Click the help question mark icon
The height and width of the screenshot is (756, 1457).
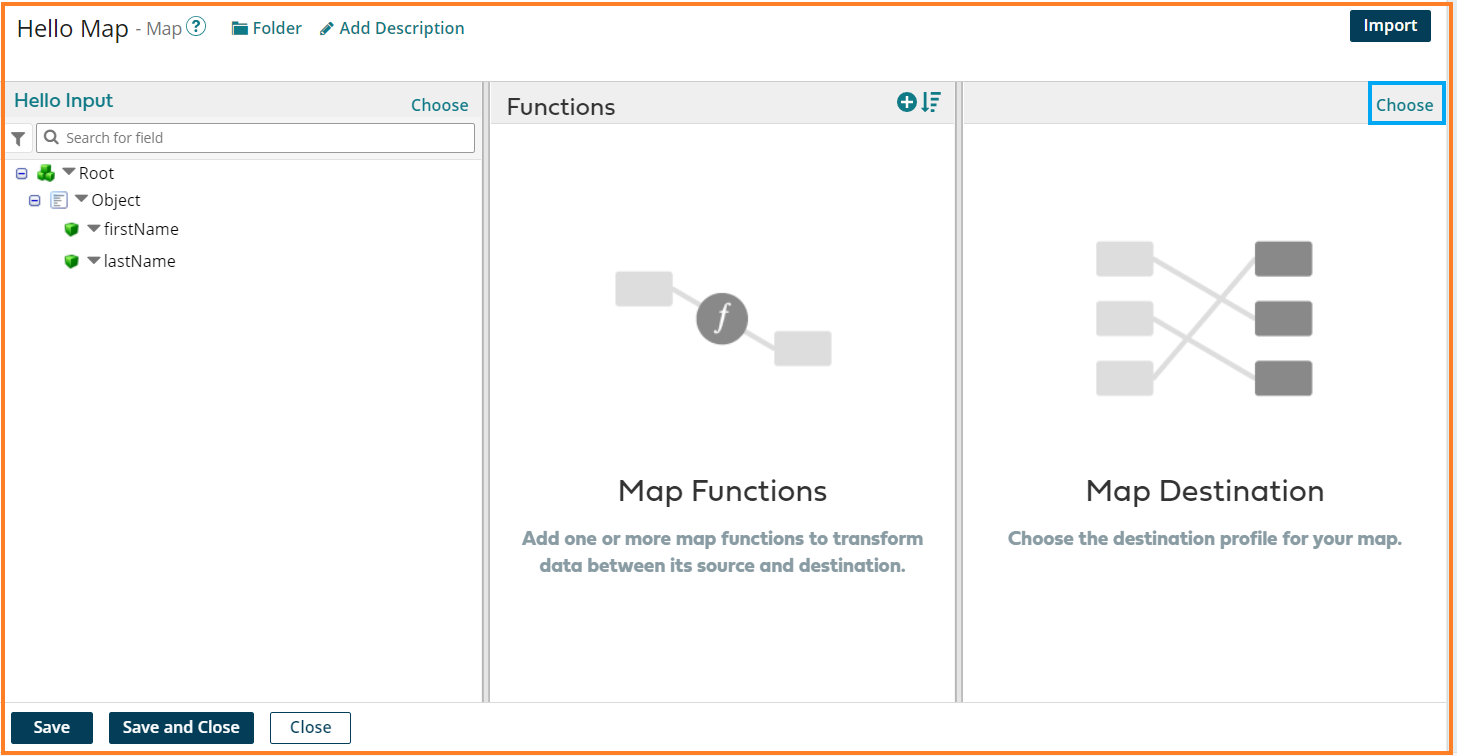point(196,28)
